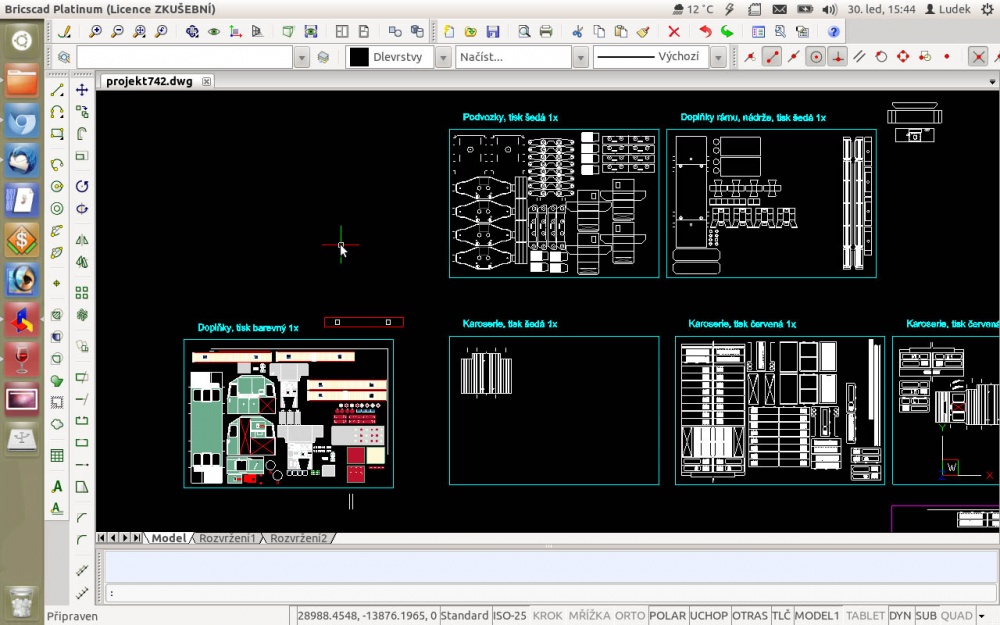This screenshot has width=1000, height=625.
Task: Open Layers explorer icon beside layer box
Action: [64, 57]
